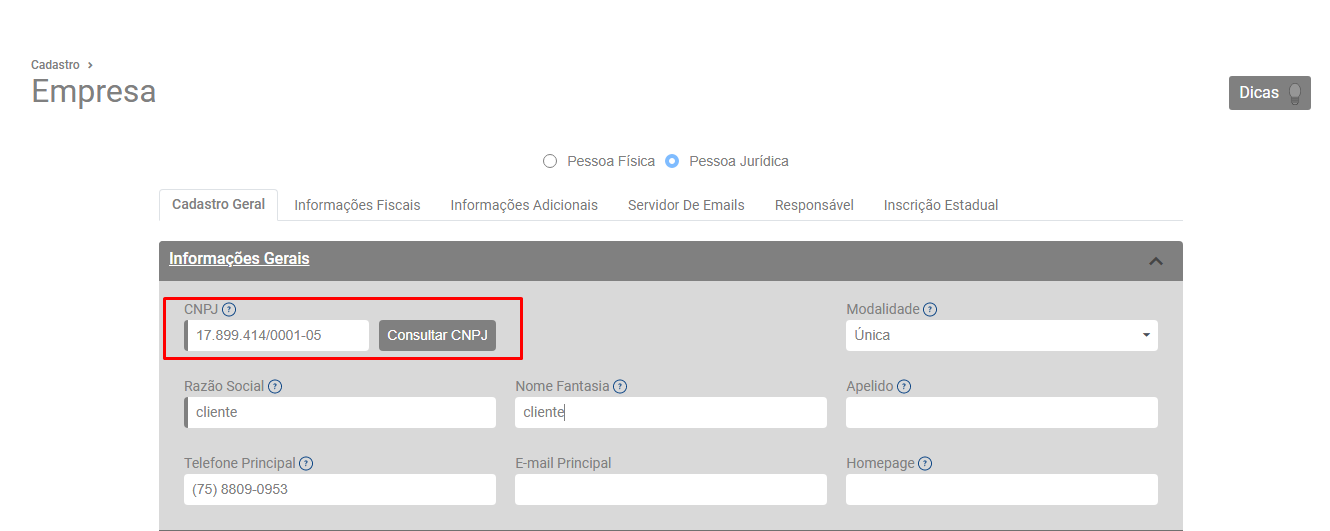1330x531 pixels.
Task: Click the Apelido help icon
Action: coord(904,387)
